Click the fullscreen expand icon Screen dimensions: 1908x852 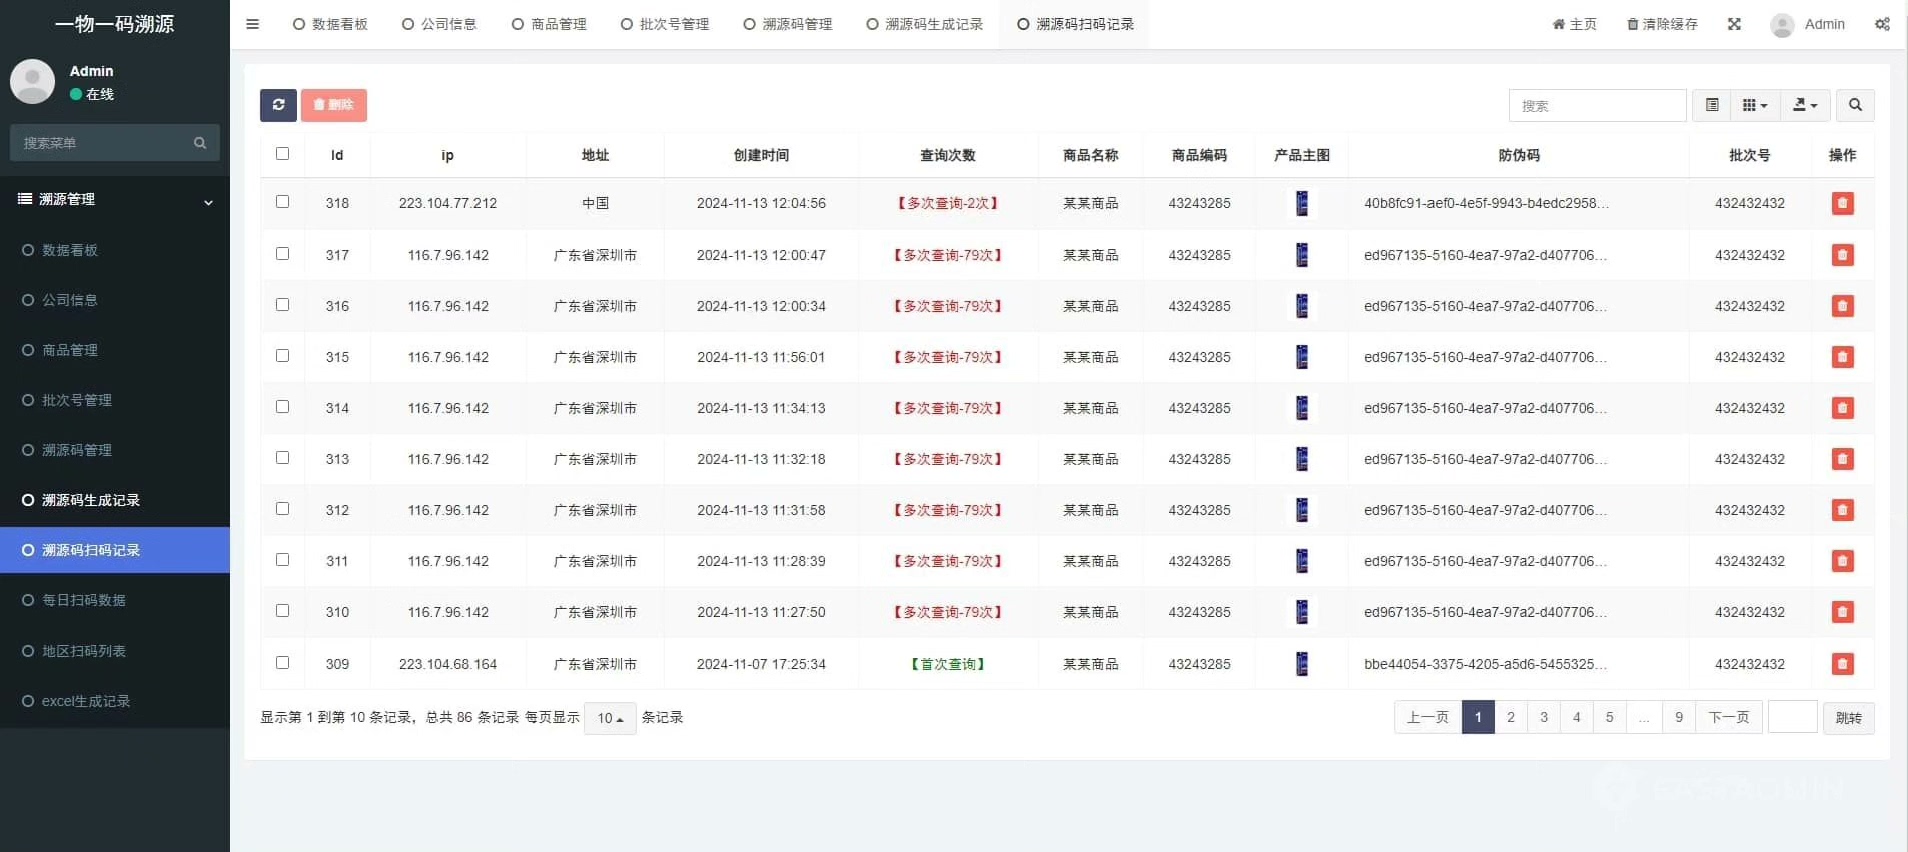click(1734, 24)
